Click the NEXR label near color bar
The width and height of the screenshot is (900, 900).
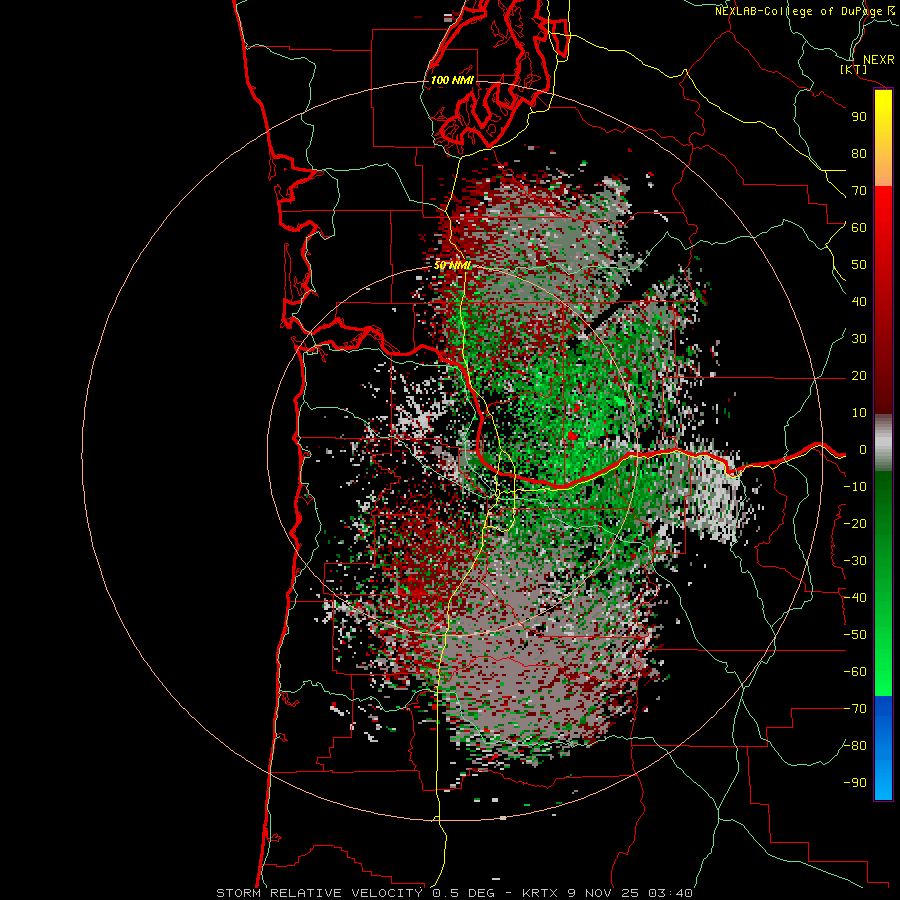pyautogui.click(x=879, y=60)
